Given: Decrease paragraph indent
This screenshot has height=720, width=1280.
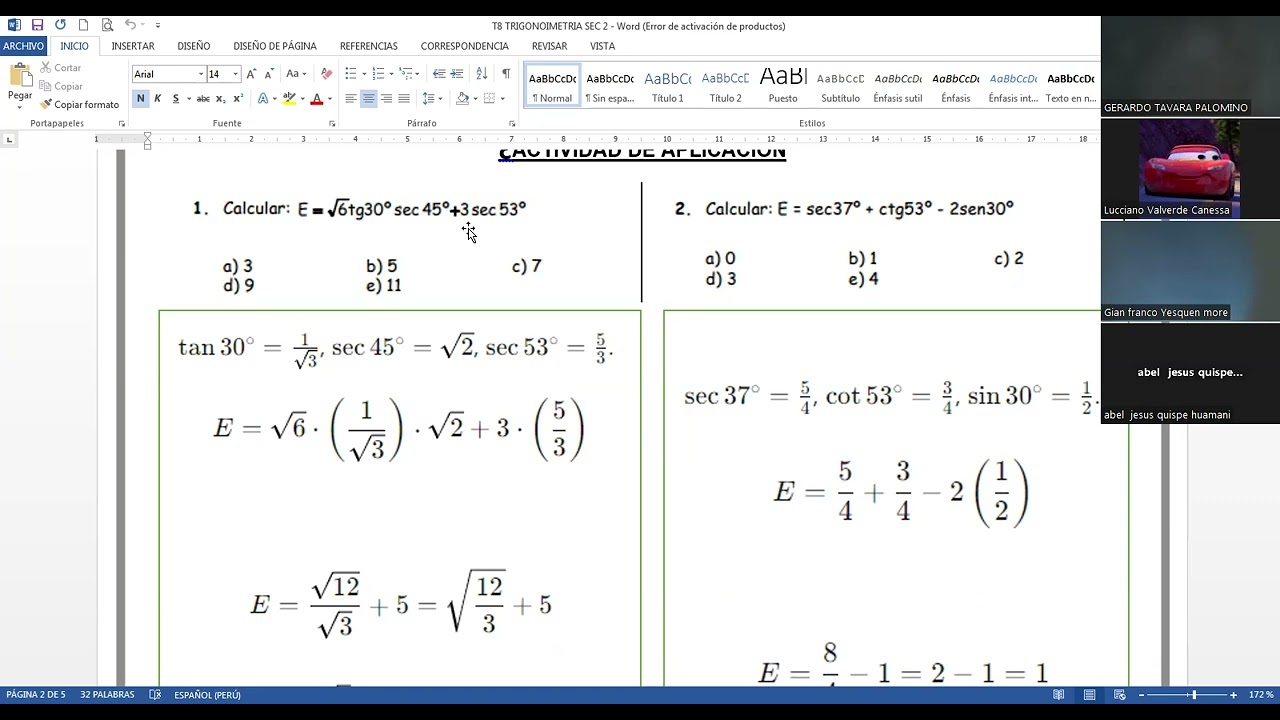Looking at the screenshot, I should click(439, 74).
